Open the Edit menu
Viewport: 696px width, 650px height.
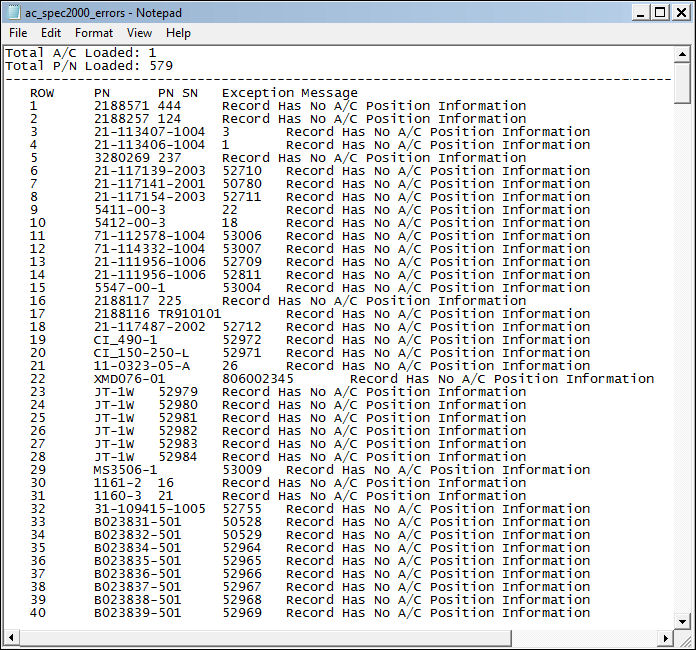(51, 33)
